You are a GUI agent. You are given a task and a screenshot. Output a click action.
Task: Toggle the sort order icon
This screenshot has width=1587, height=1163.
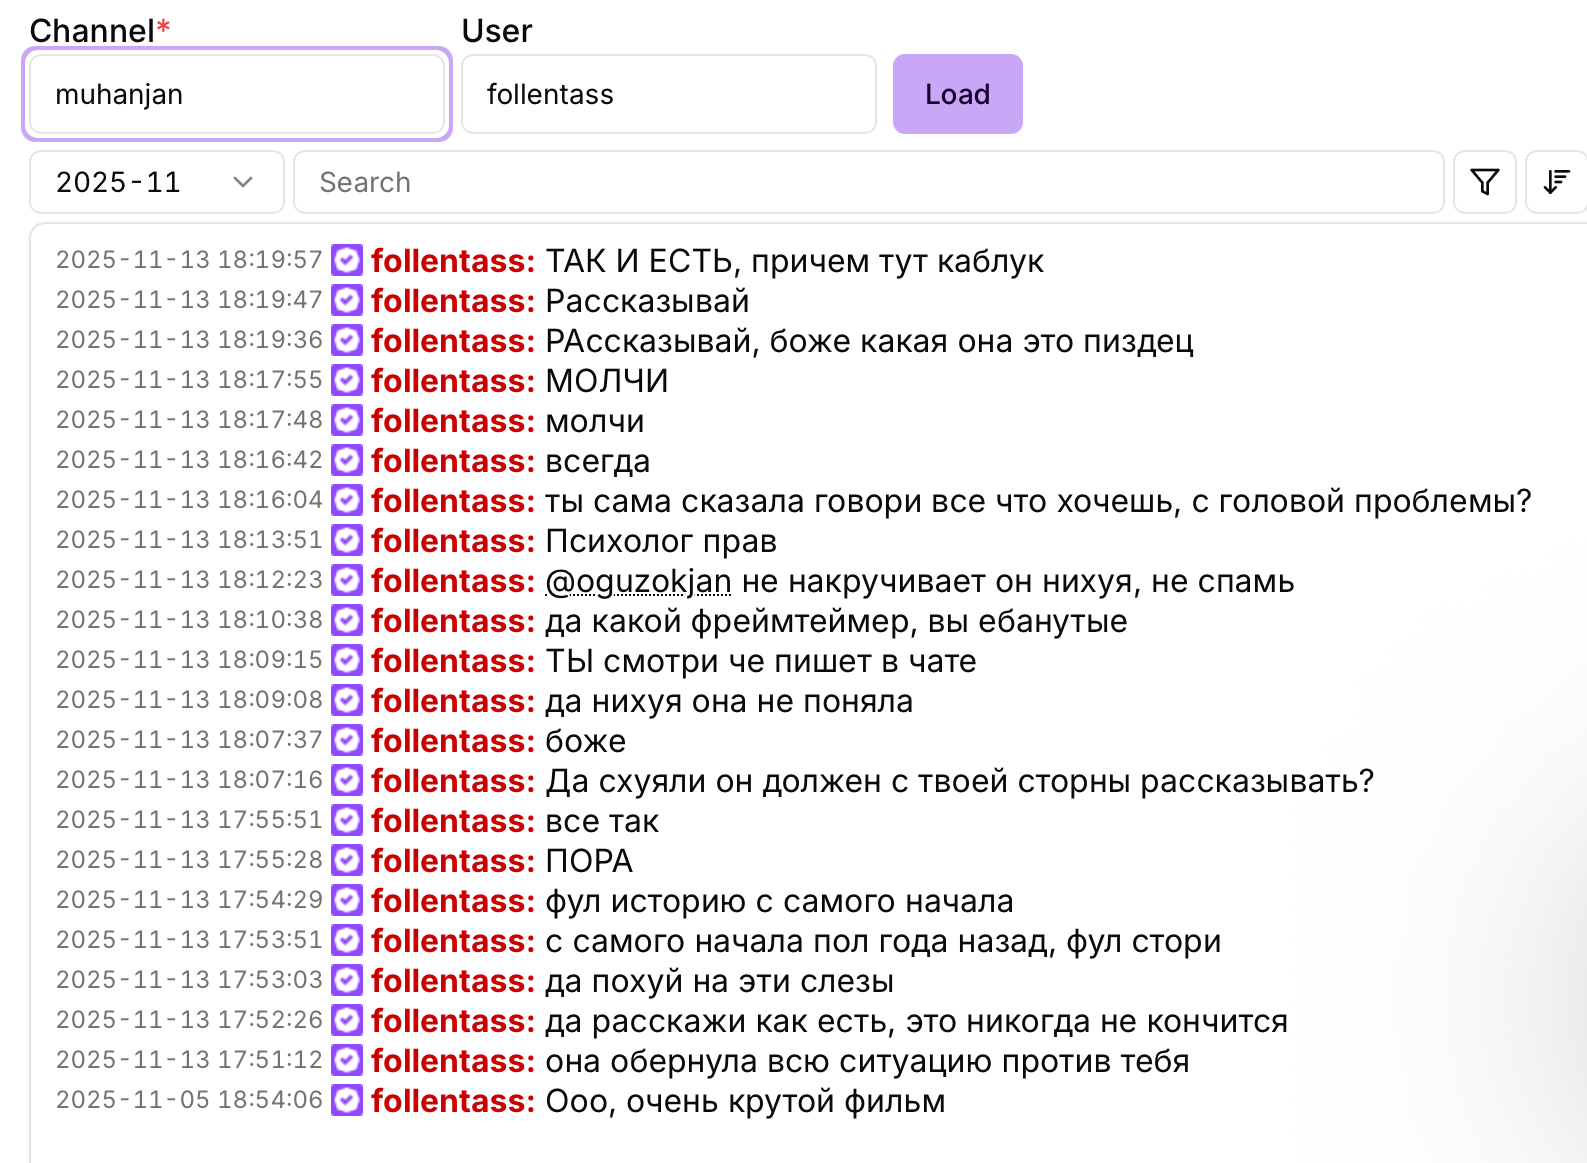pyautogui.click(x=1556, y=182)
